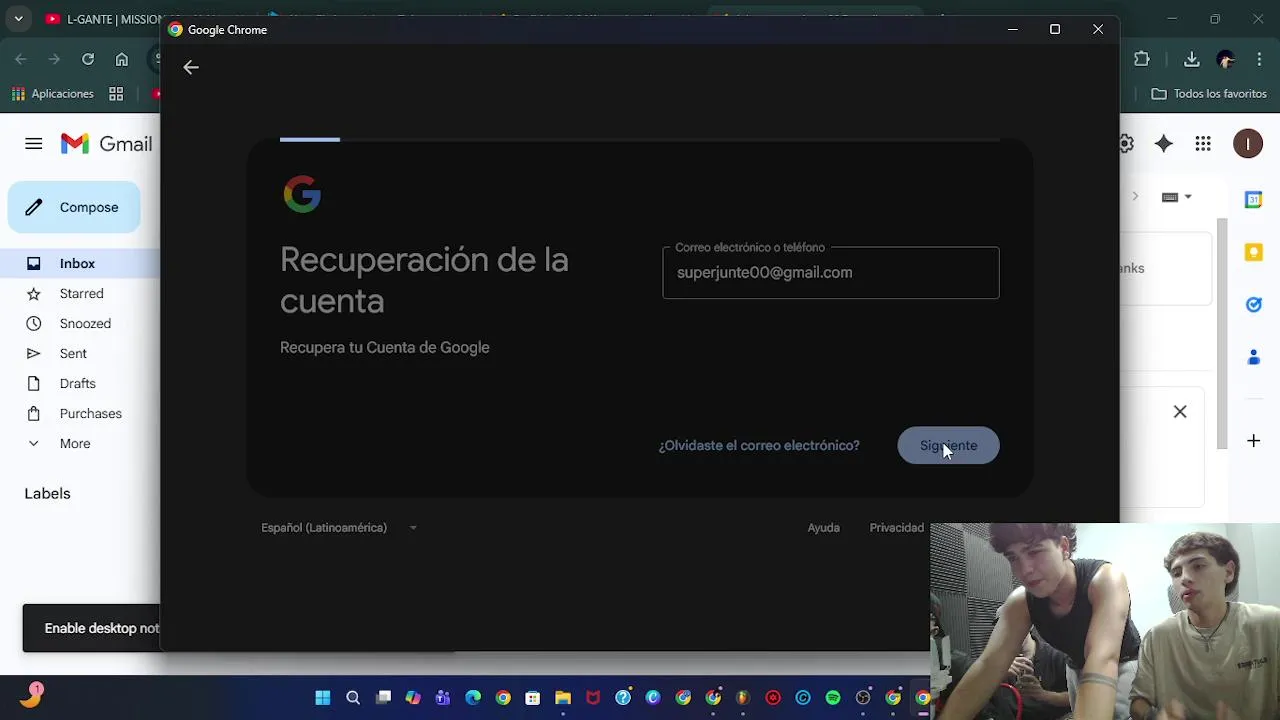Open the Inbox folder
Screen dimensions: 1280x720
click(77, 263)
